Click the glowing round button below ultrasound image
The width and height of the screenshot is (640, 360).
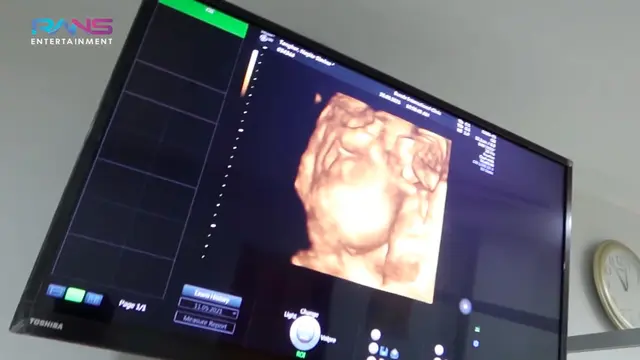[x=465, y=306]
